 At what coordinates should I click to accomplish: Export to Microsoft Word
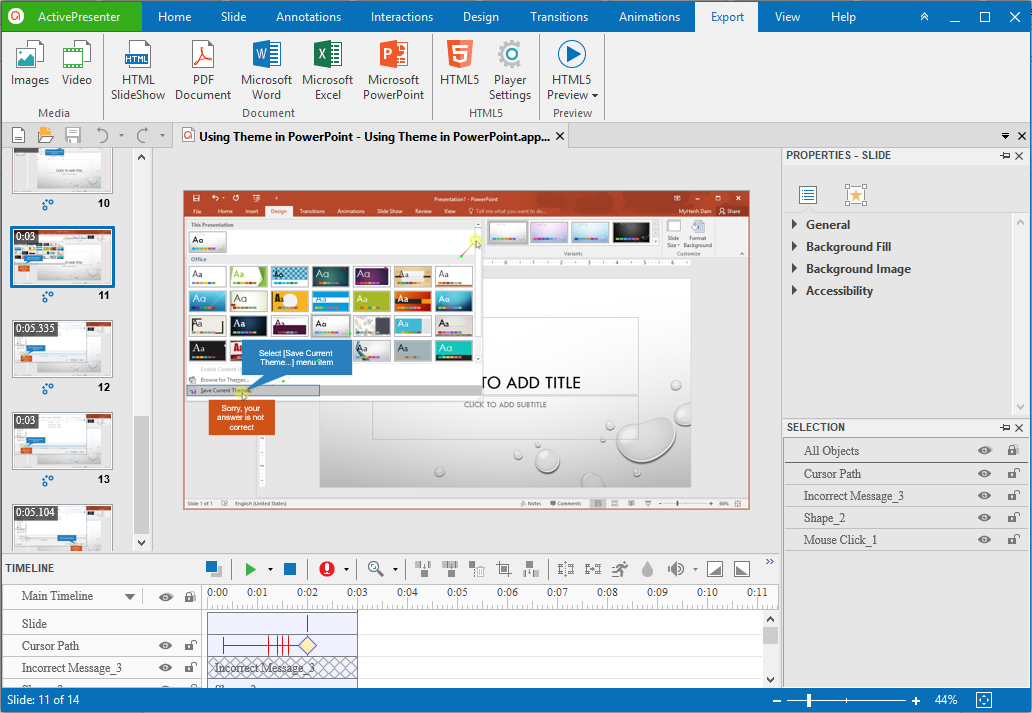point(267,70)
